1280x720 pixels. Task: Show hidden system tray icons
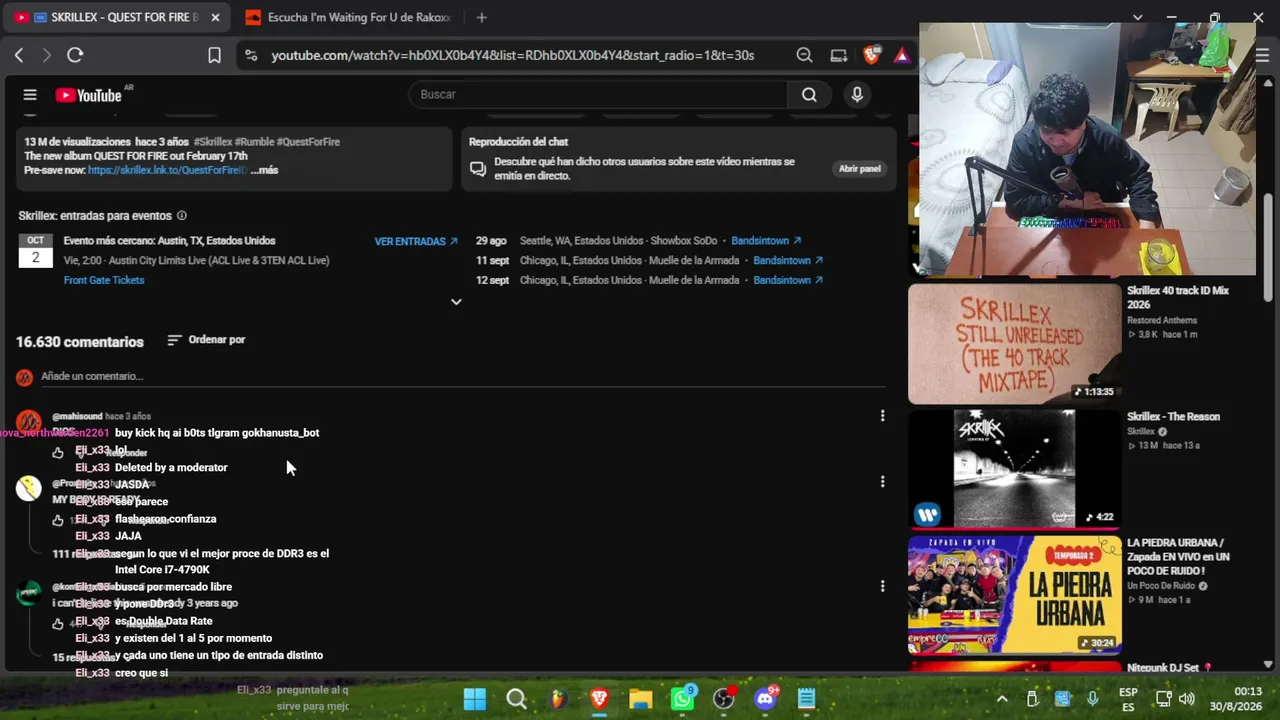pos(1002,699)
